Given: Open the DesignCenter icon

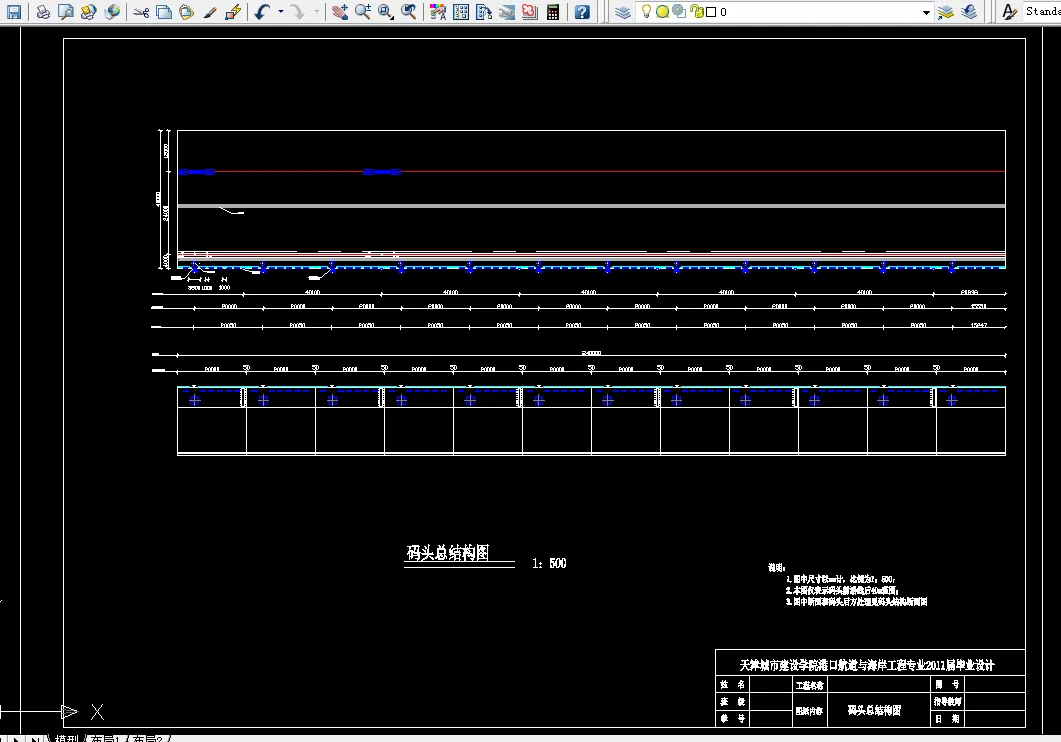Looking at the screenshot, I should pyautogui.click(x=461, y=11).
